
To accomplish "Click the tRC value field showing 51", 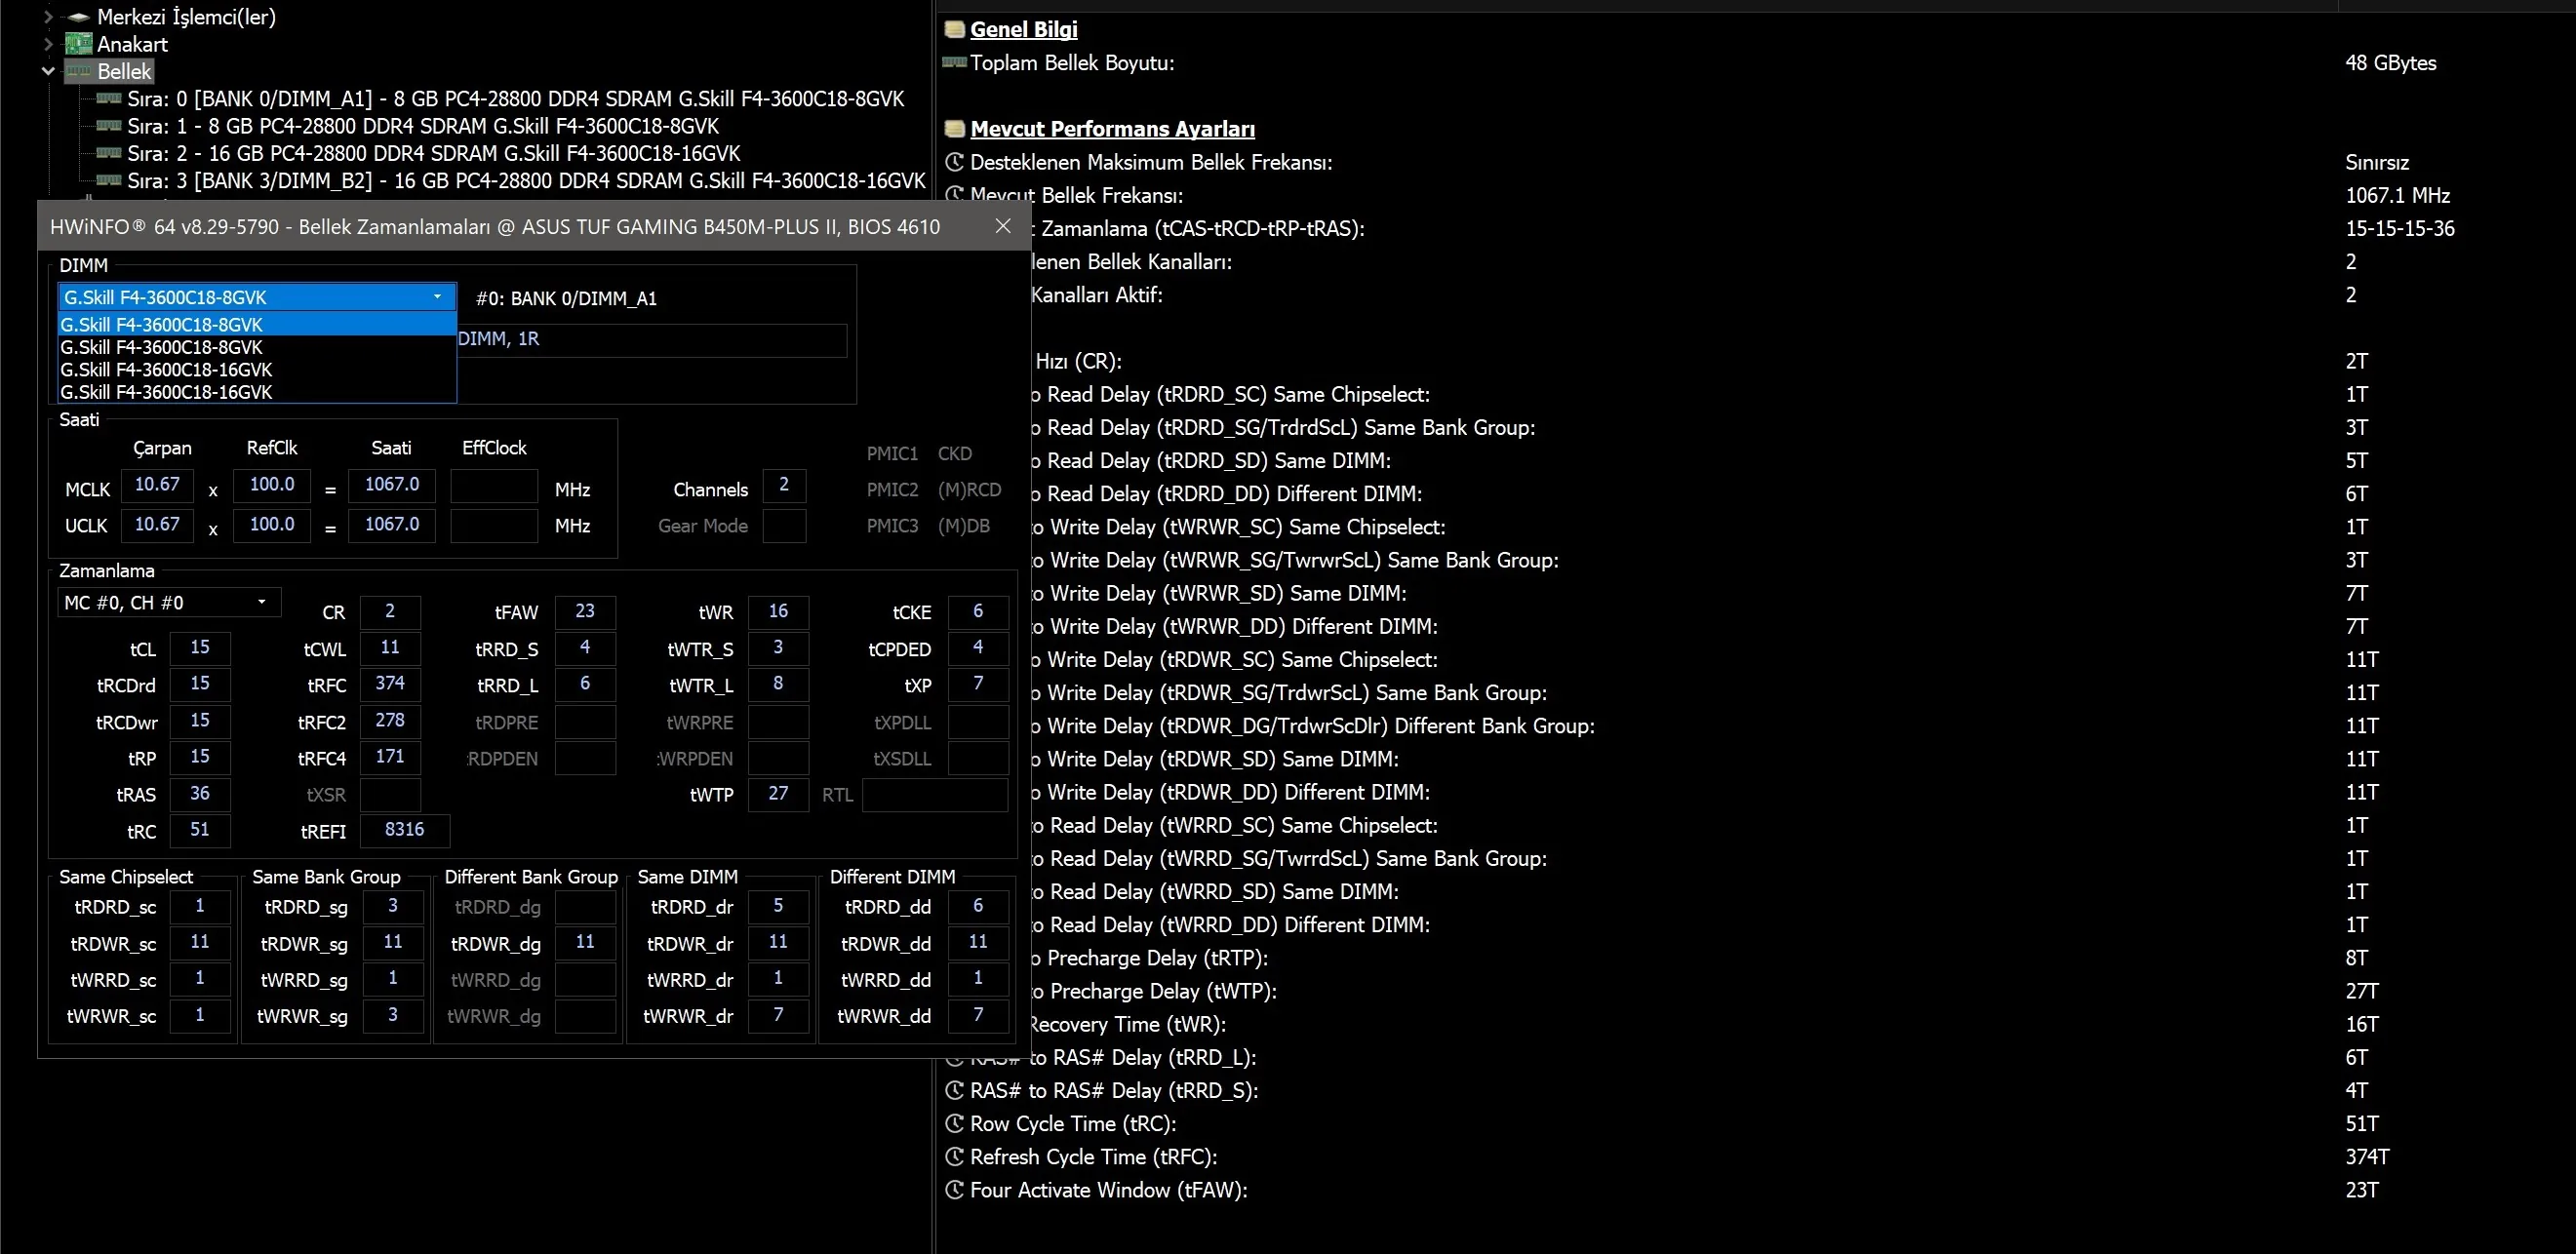I will click(200, 830).
